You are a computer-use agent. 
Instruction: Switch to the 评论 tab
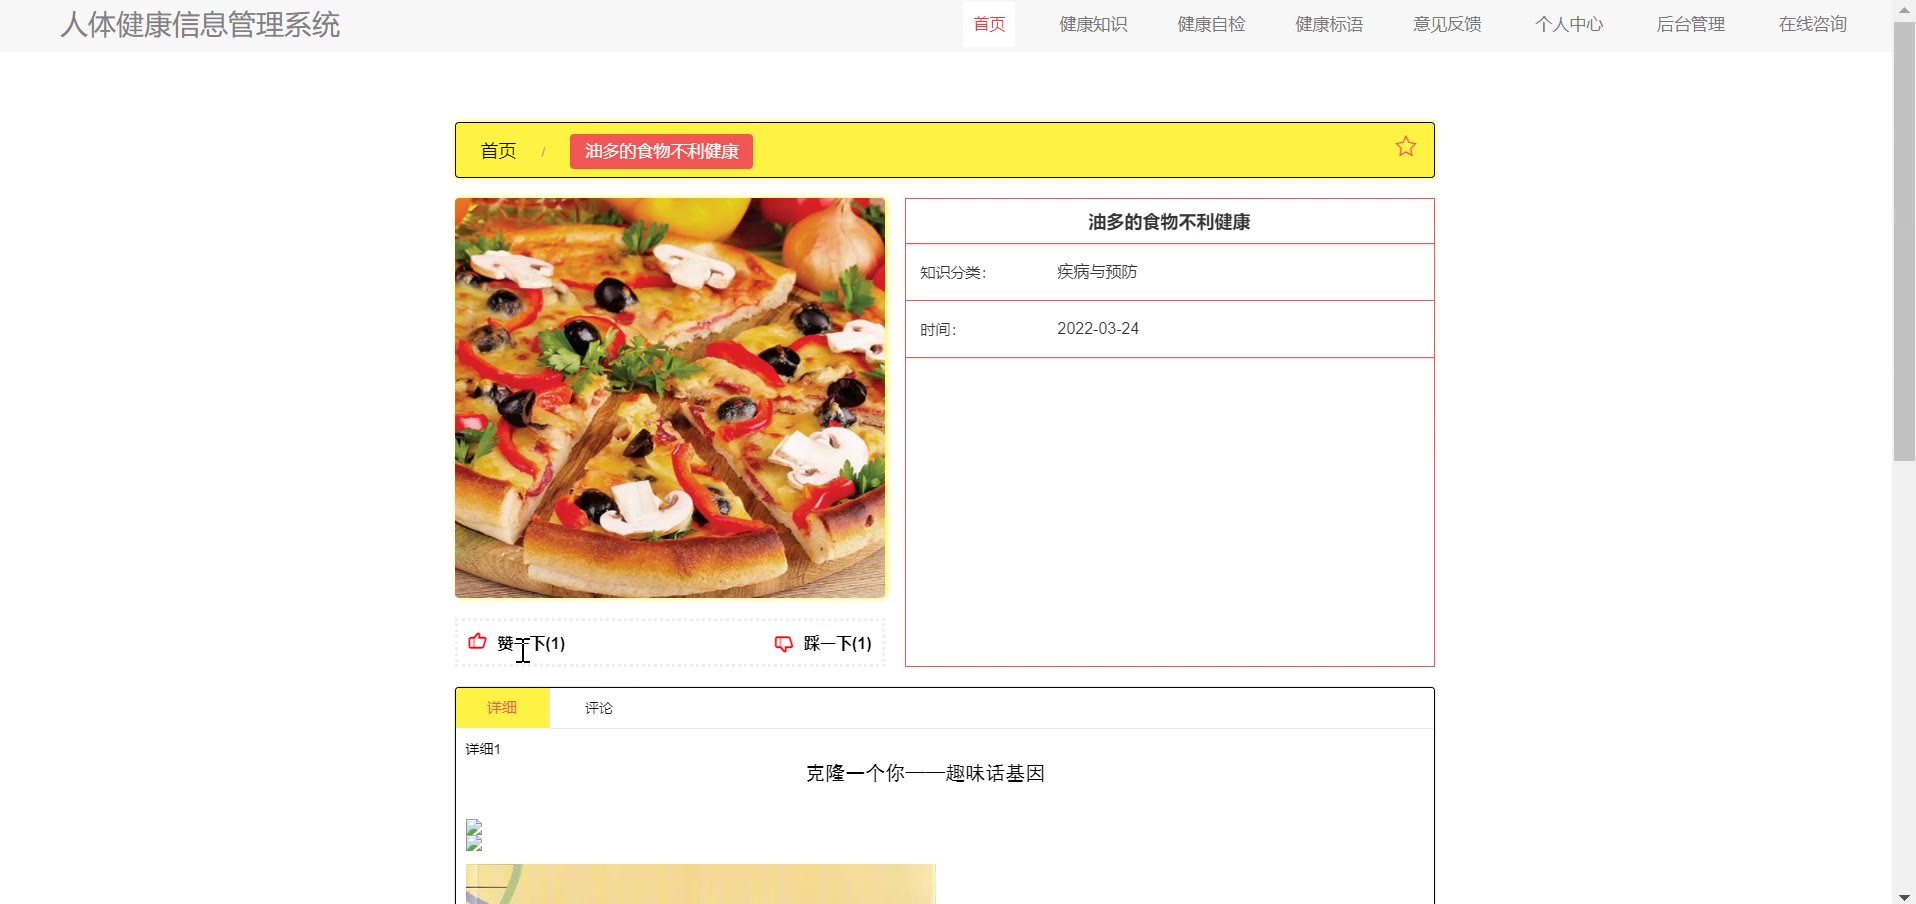pyautogui.click(x=599, y=708)
